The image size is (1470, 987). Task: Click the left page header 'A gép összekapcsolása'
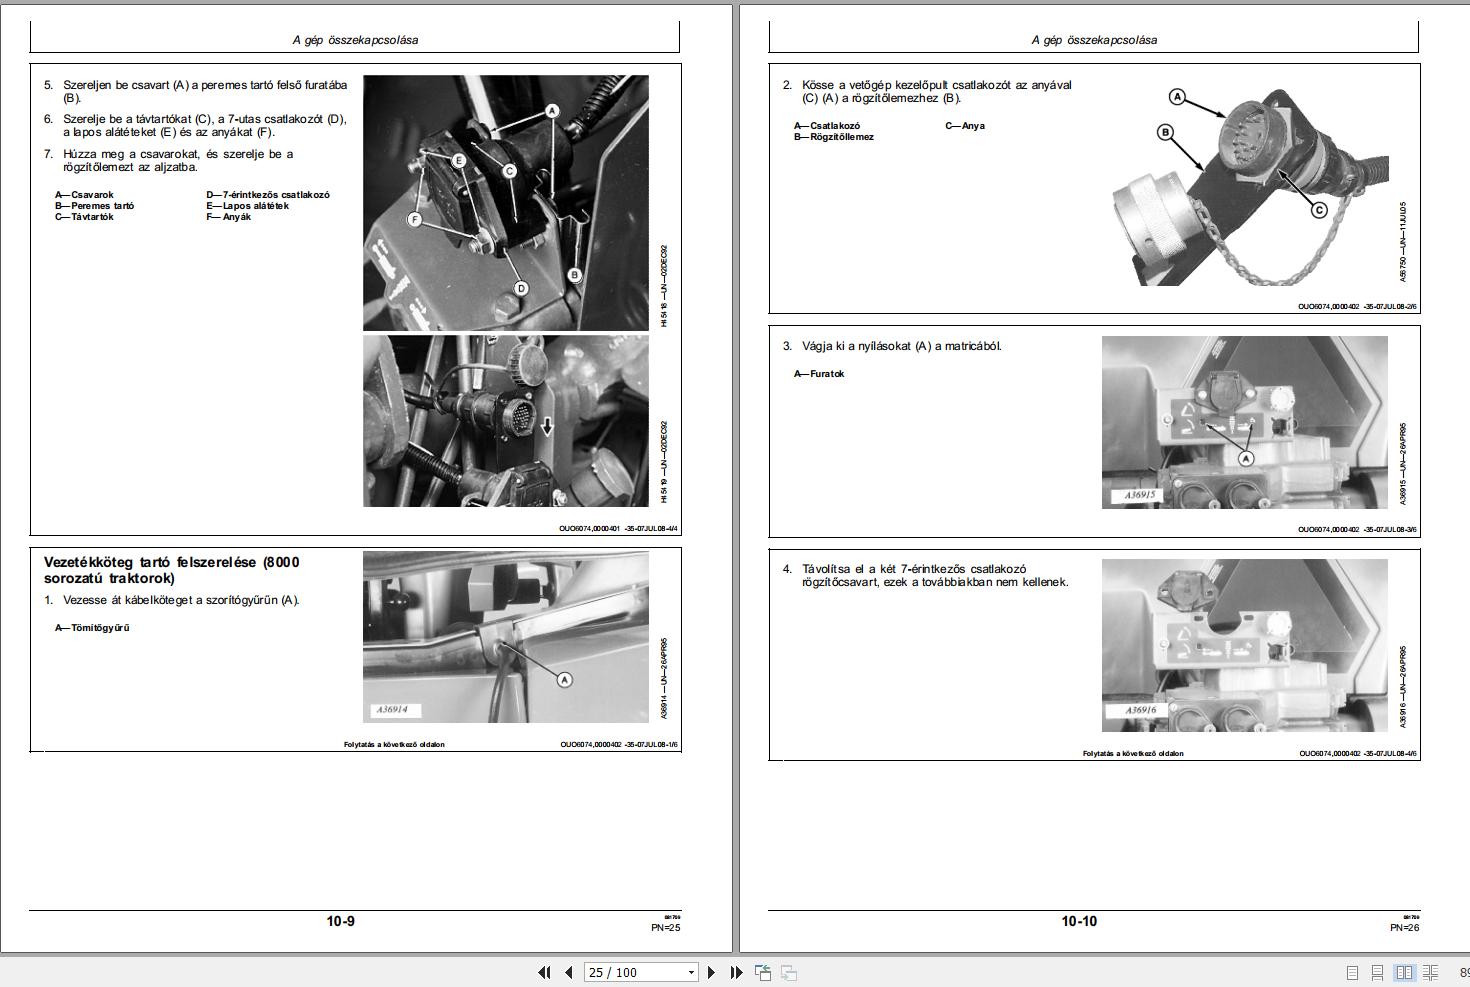pyautogui.click(x=355, y=40)
